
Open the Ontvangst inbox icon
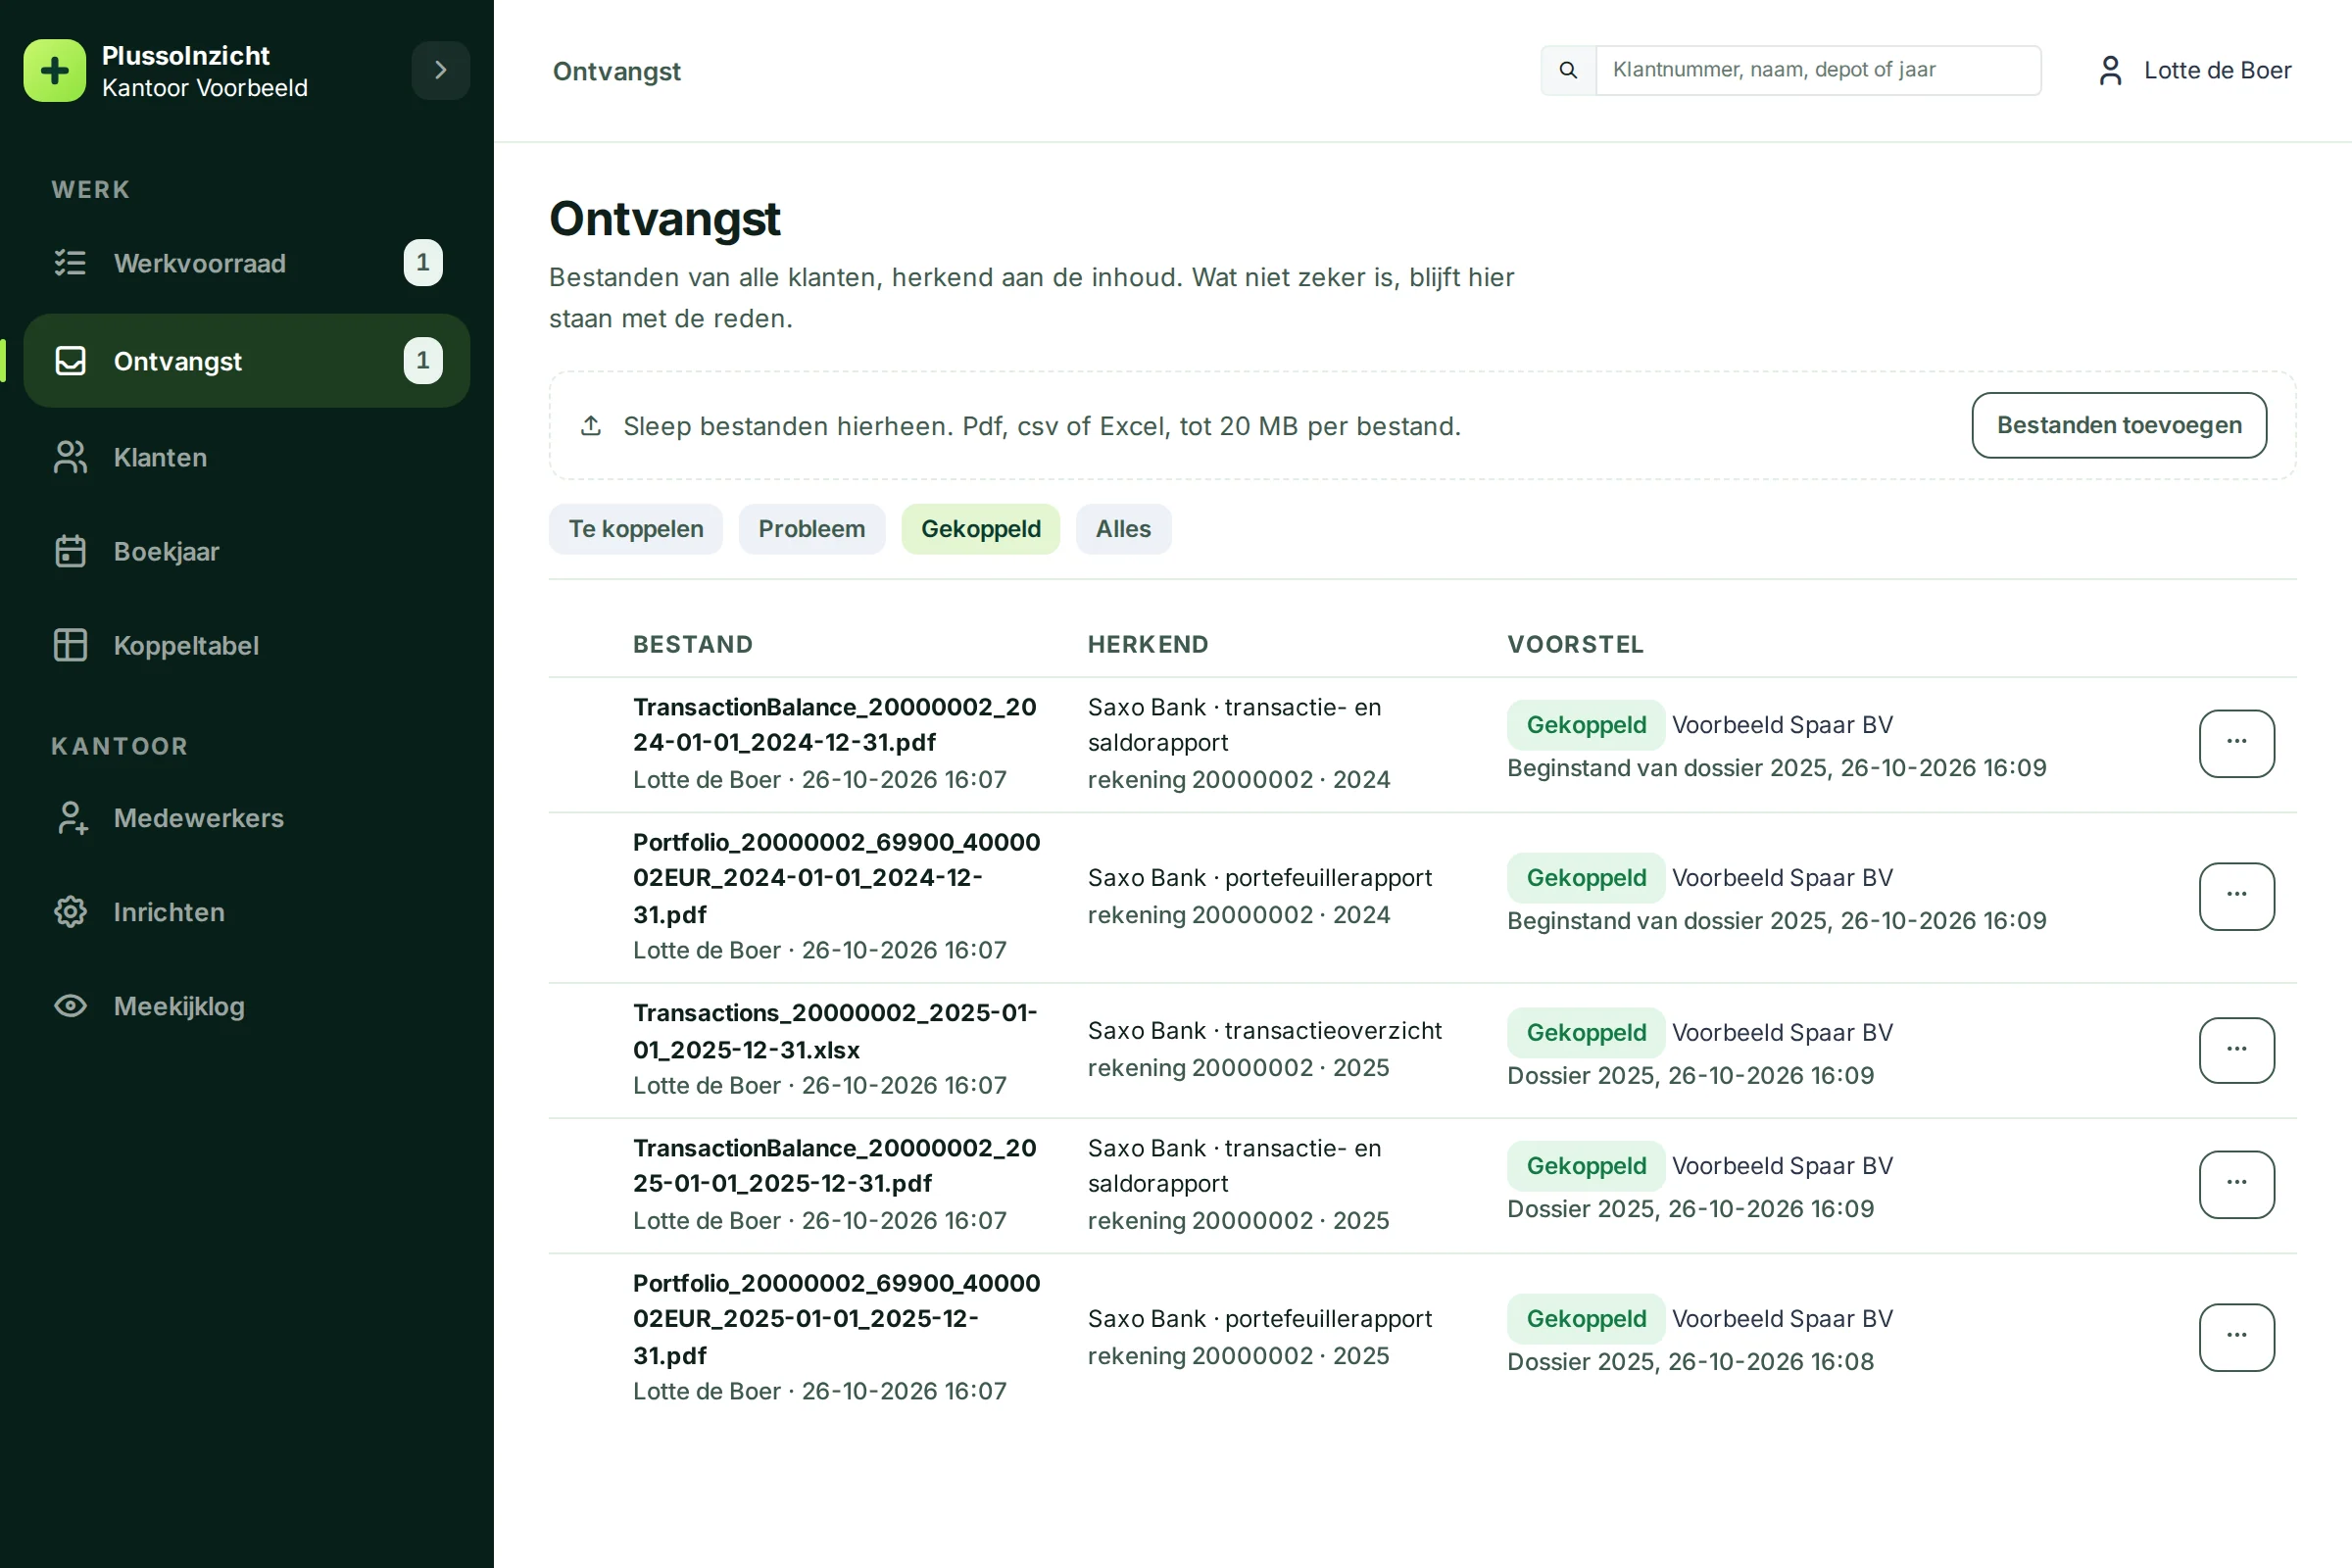[x=70, y=361]
